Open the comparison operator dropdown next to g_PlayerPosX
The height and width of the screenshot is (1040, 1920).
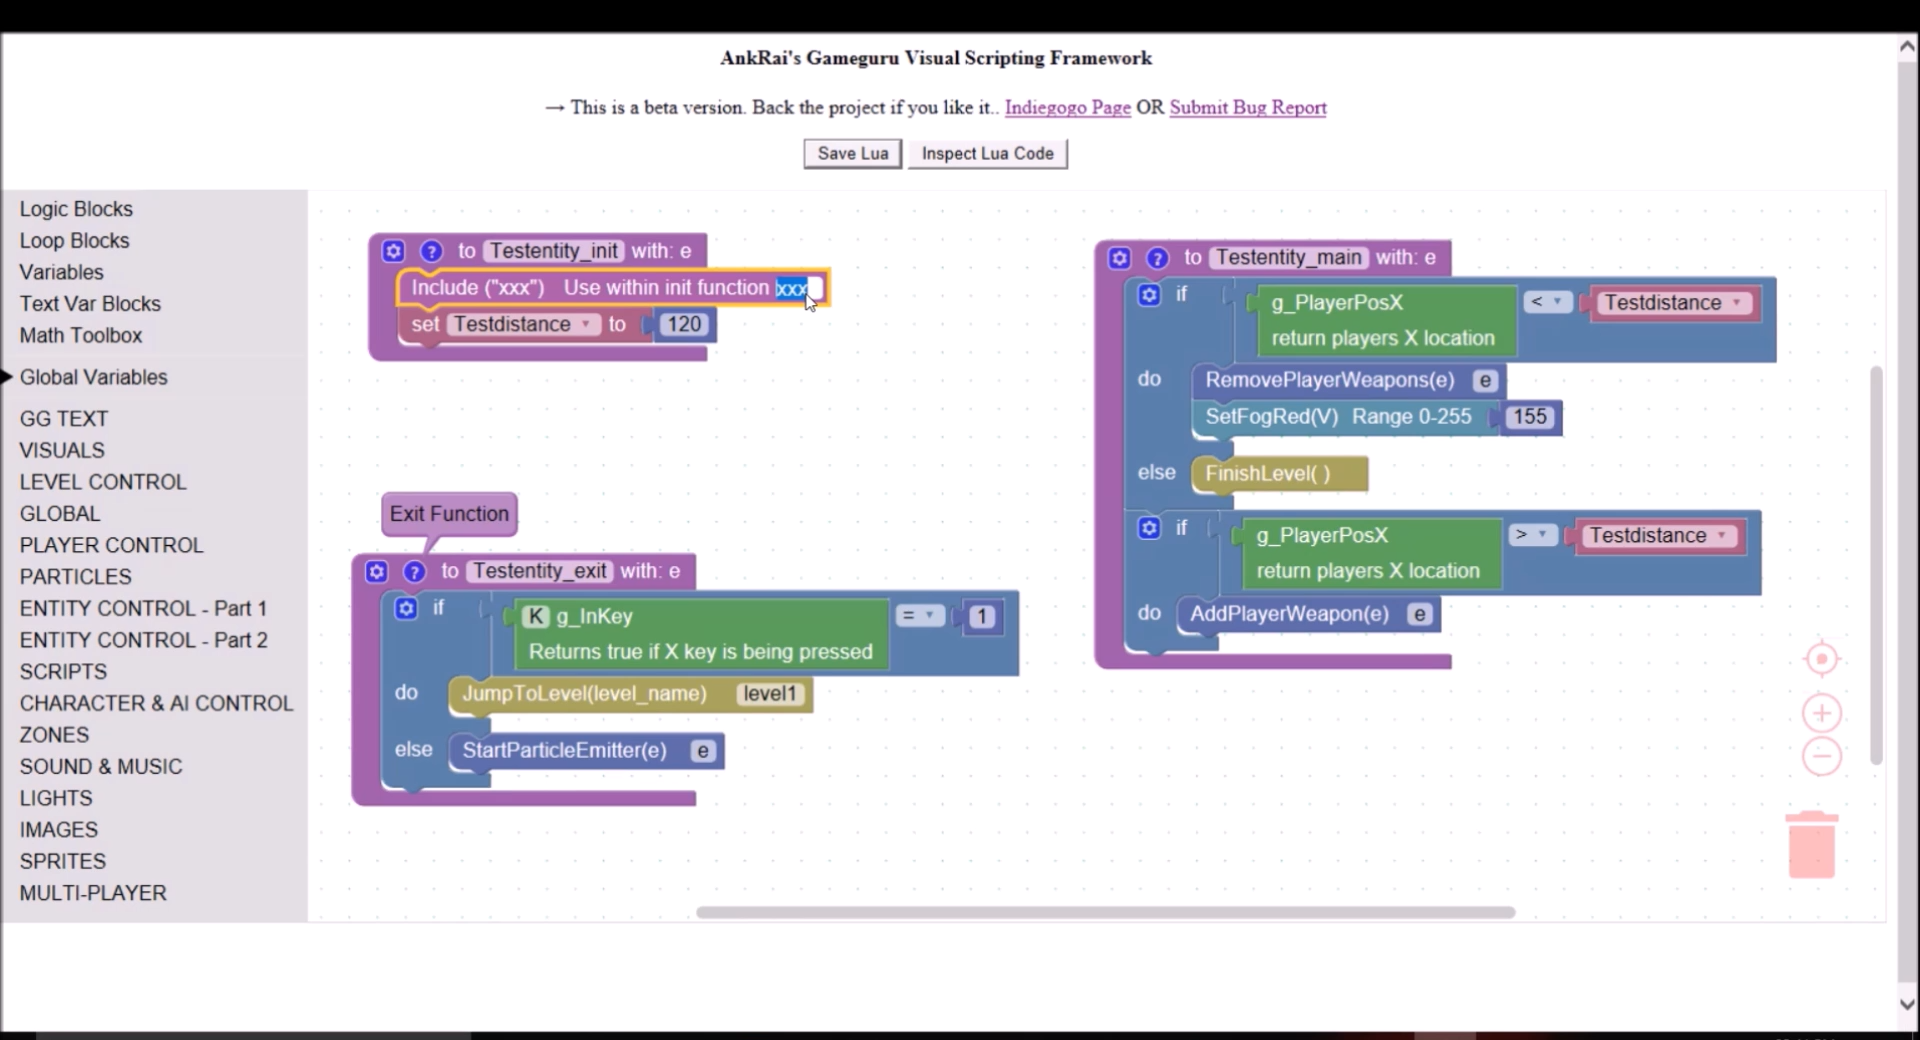pos(1548,301)
